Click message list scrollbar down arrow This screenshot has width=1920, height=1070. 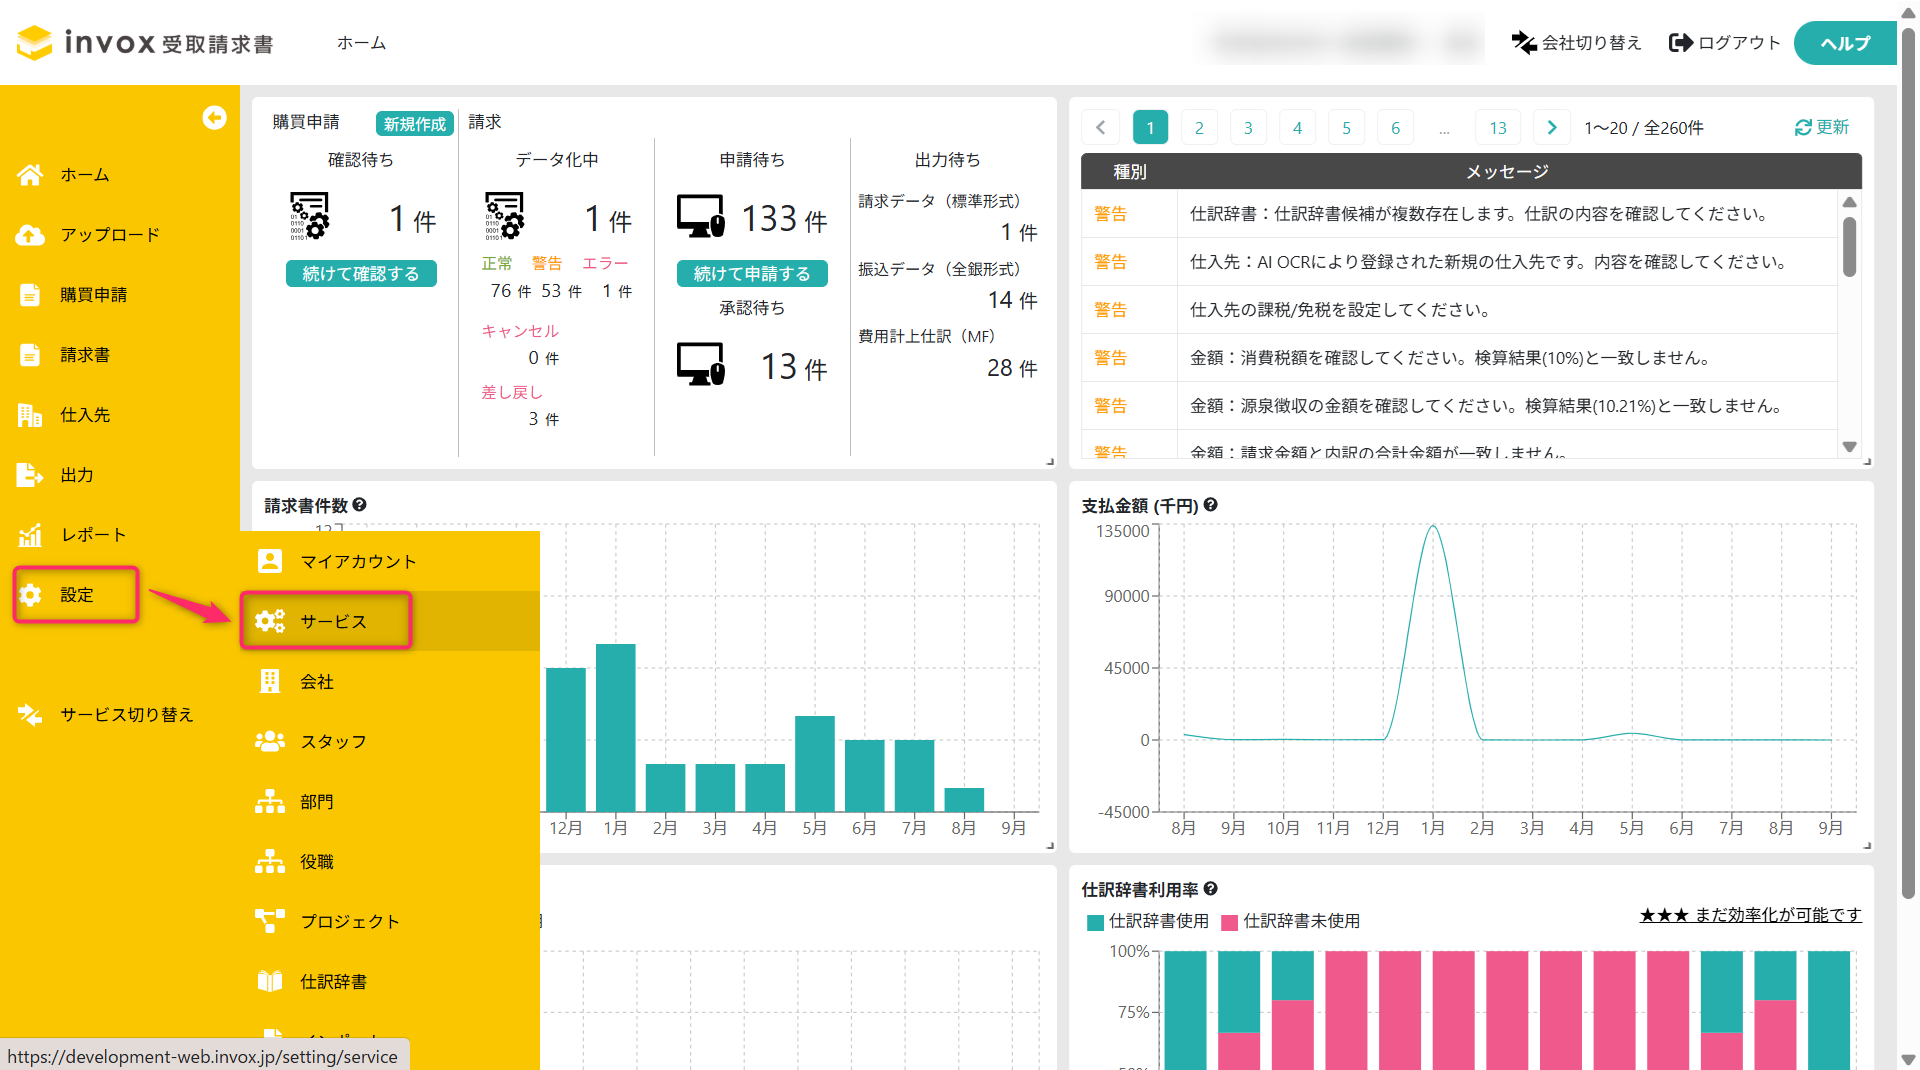(1849, 447)
